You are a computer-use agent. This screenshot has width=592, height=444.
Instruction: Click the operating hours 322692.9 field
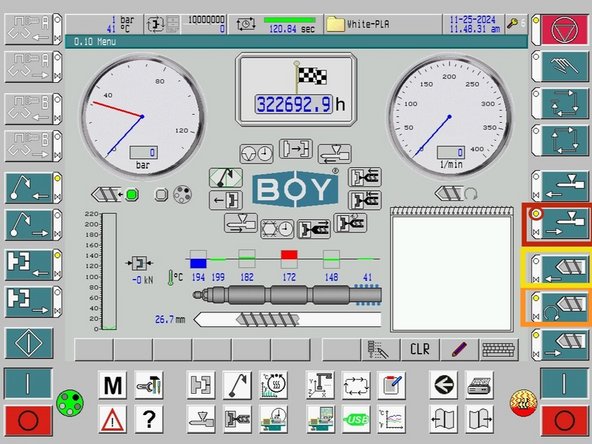click(294, 104)
